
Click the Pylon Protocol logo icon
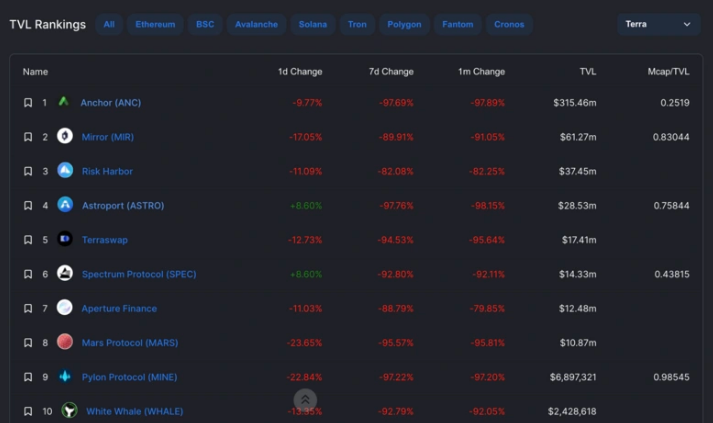pos(65,376)
